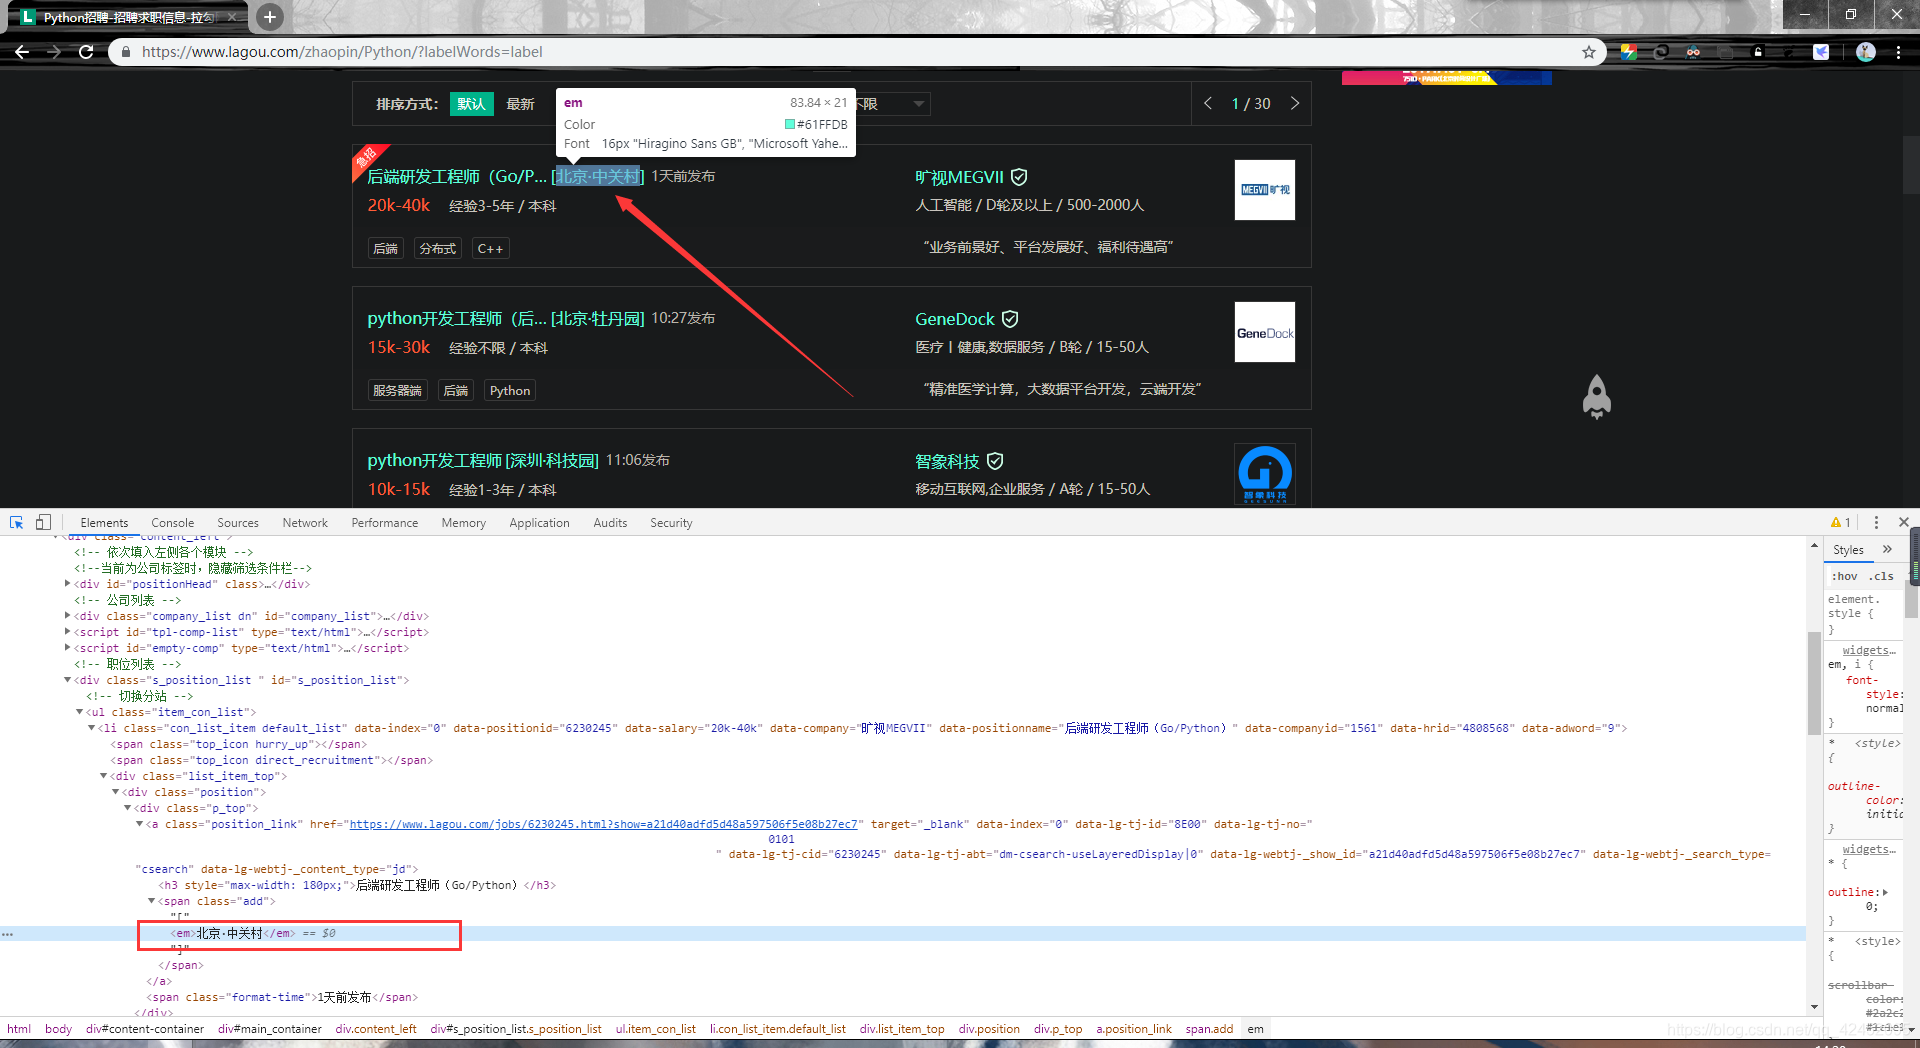Viewport: 1920px width, 1048px height.
Task: Select the Styles pane tab
Action: pos(1848,549)
